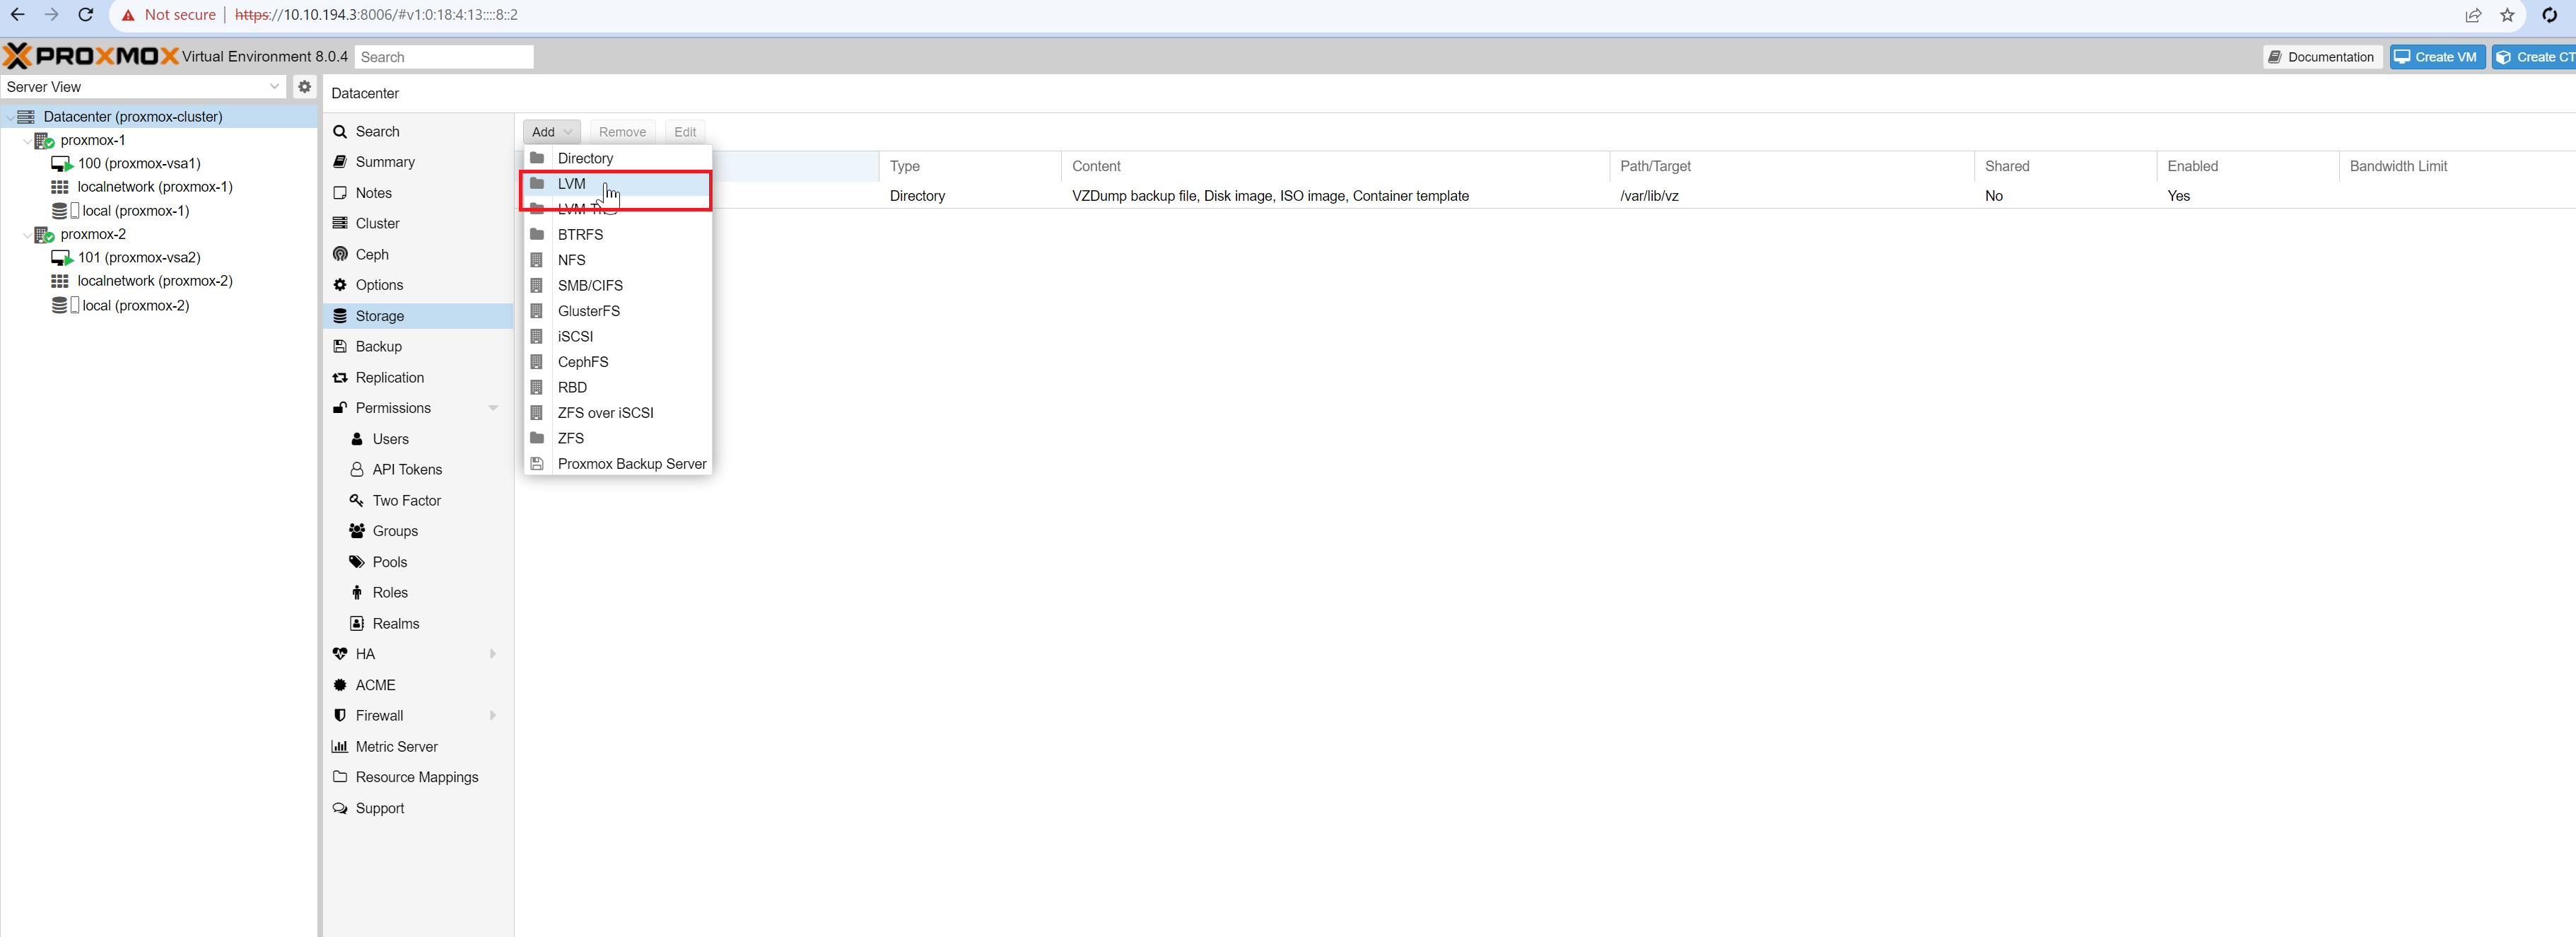Click the proxmox-1 node icon
The width and height of the screenshot is (2576, 937).
pos(44,141)
